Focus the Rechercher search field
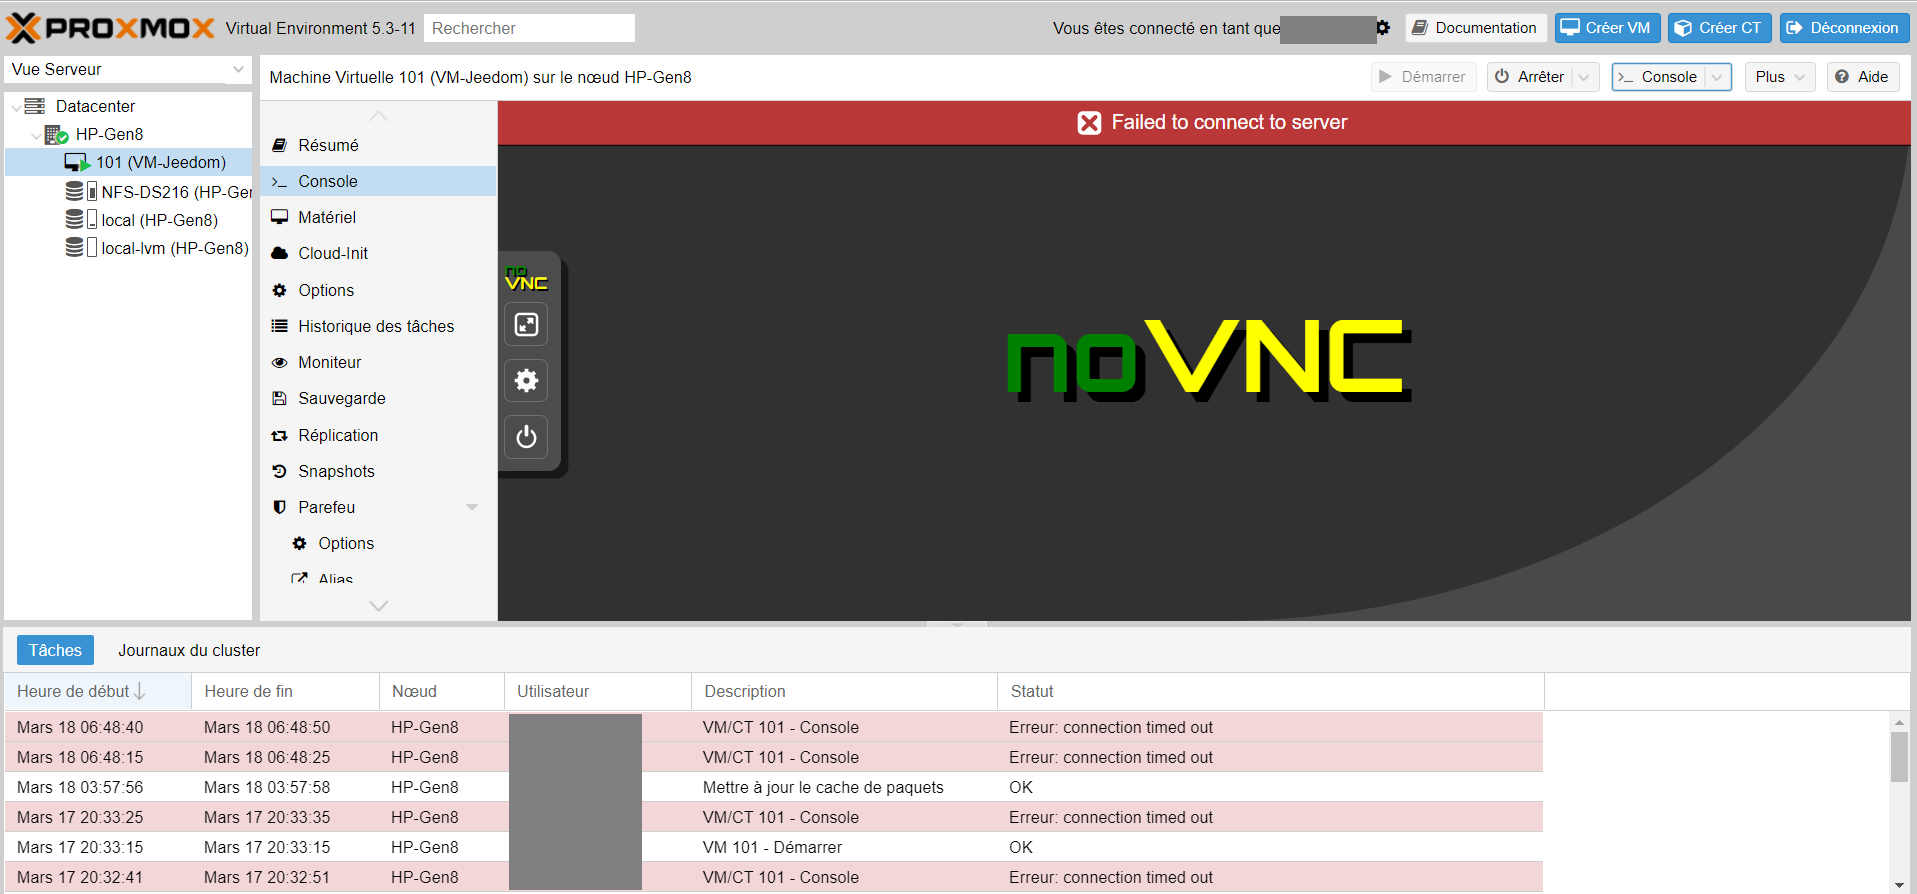The image size is (1917, 894). [x=529, y=28]
